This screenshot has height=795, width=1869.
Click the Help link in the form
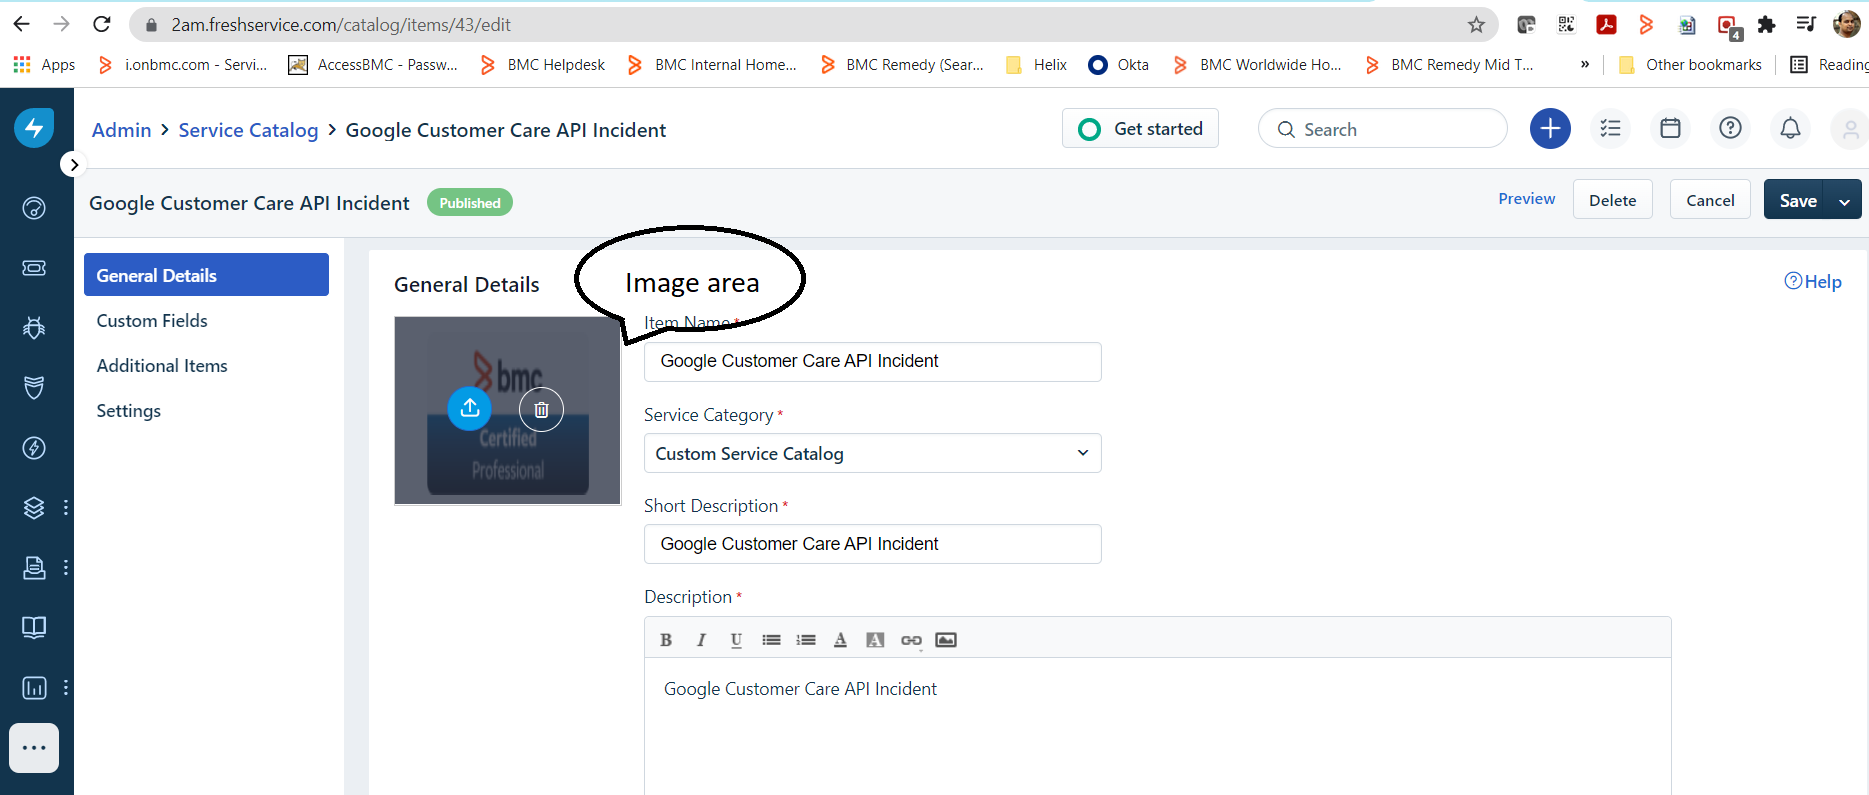point(1813,282)
